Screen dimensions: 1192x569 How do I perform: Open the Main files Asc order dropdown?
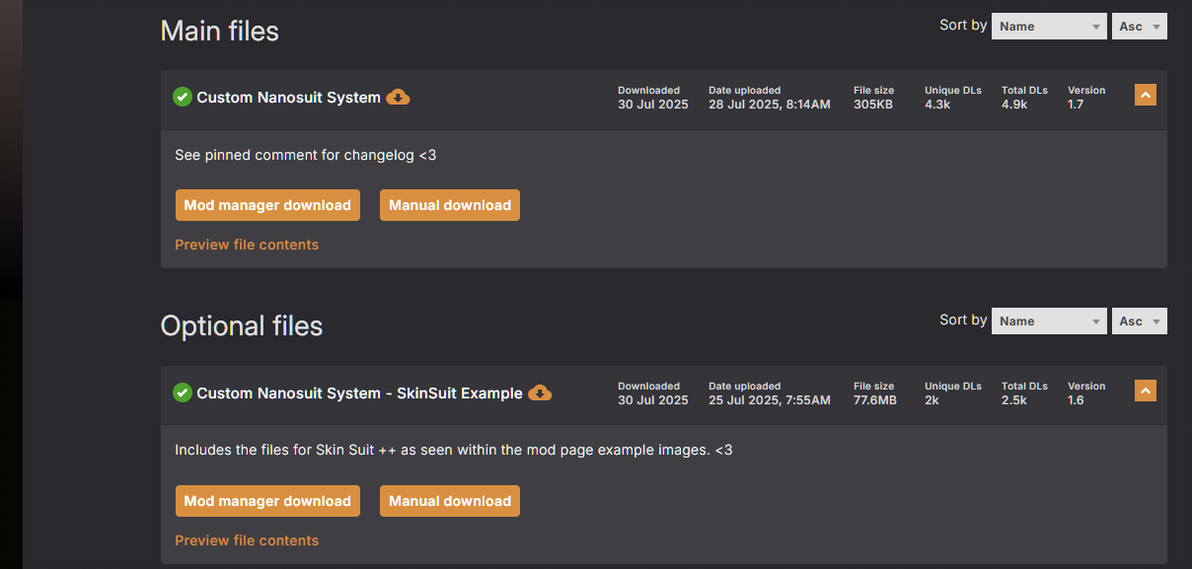(1139, 27)
